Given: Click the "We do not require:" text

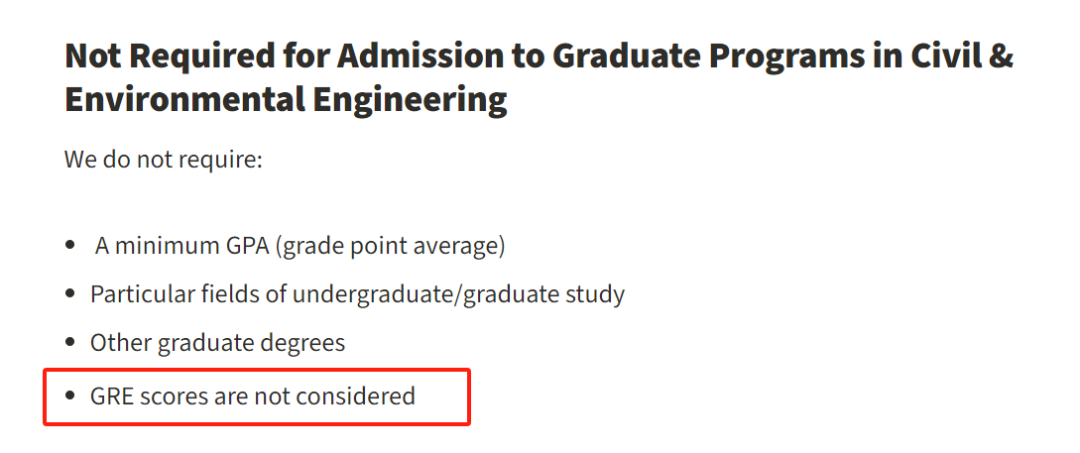Looking at the screenshot, I should (x=163, y=159).
